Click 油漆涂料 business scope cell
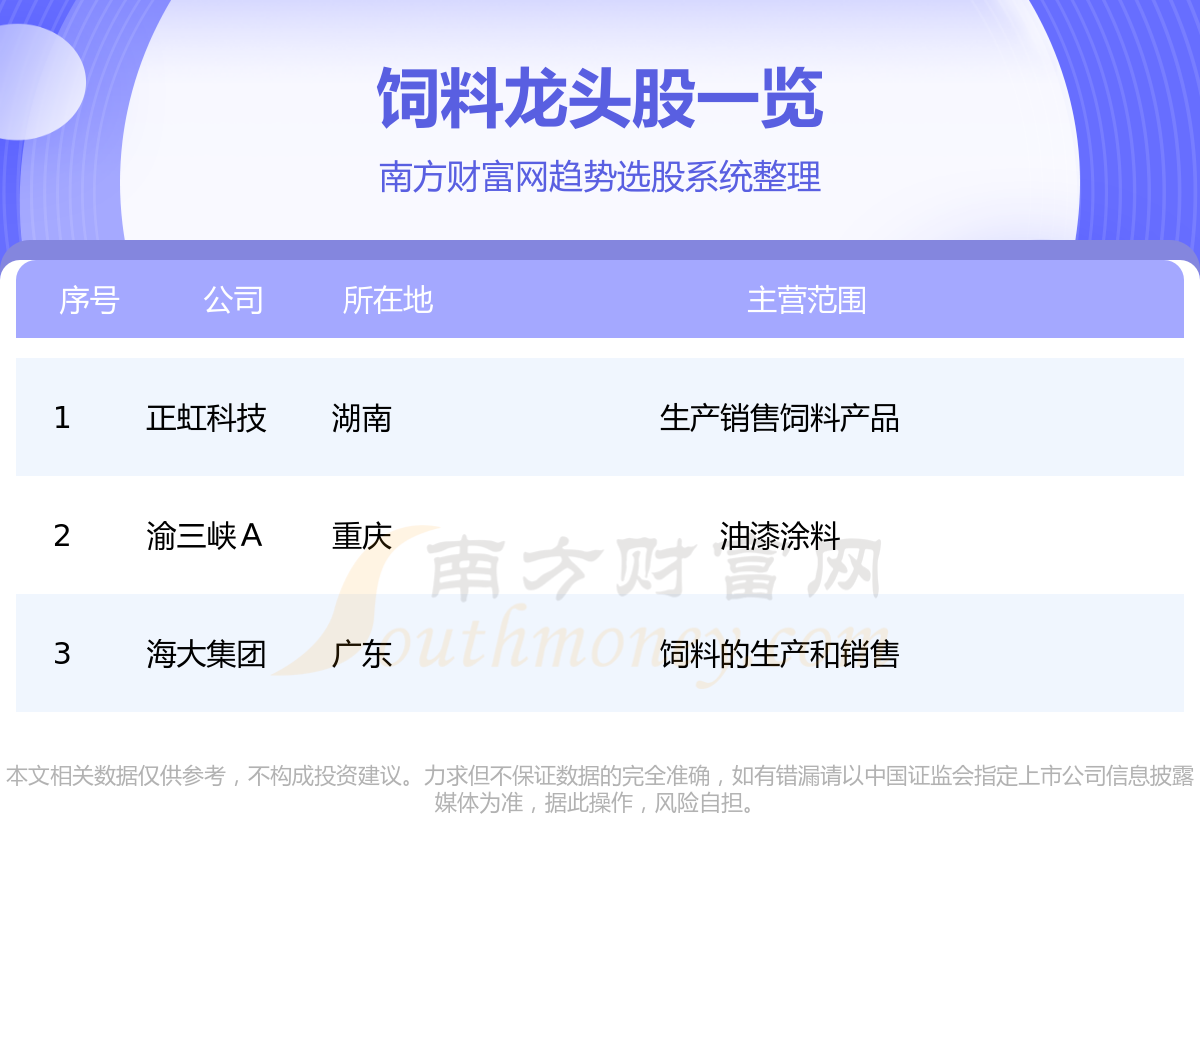The width and height of the screenshot is (1200, 1050). pyautogui.click(x=780, y=536)
